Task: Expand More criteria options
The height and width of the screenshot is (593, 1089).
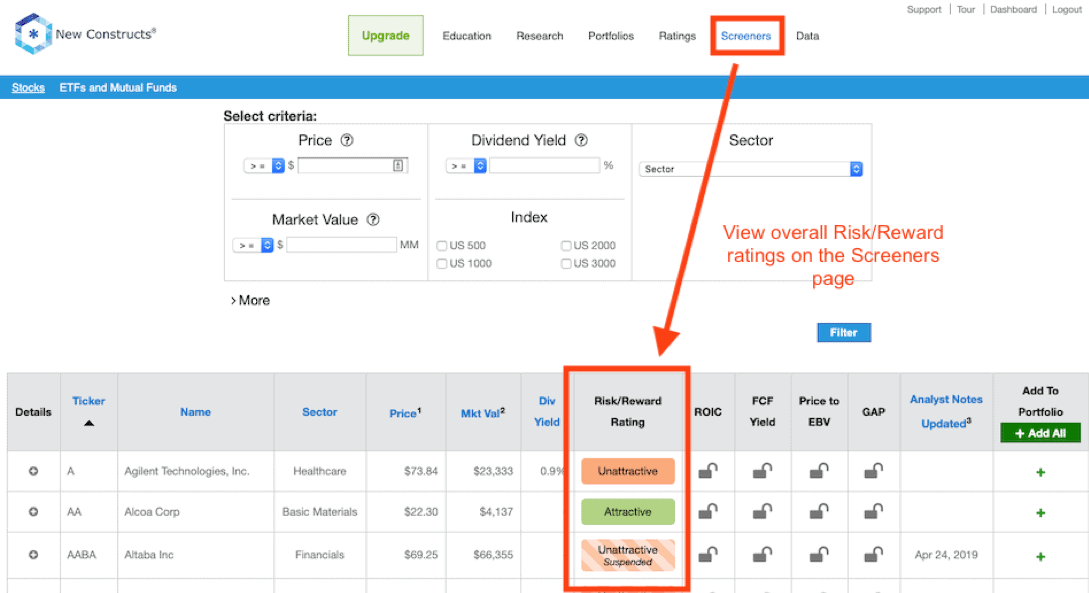Action: 250,301
